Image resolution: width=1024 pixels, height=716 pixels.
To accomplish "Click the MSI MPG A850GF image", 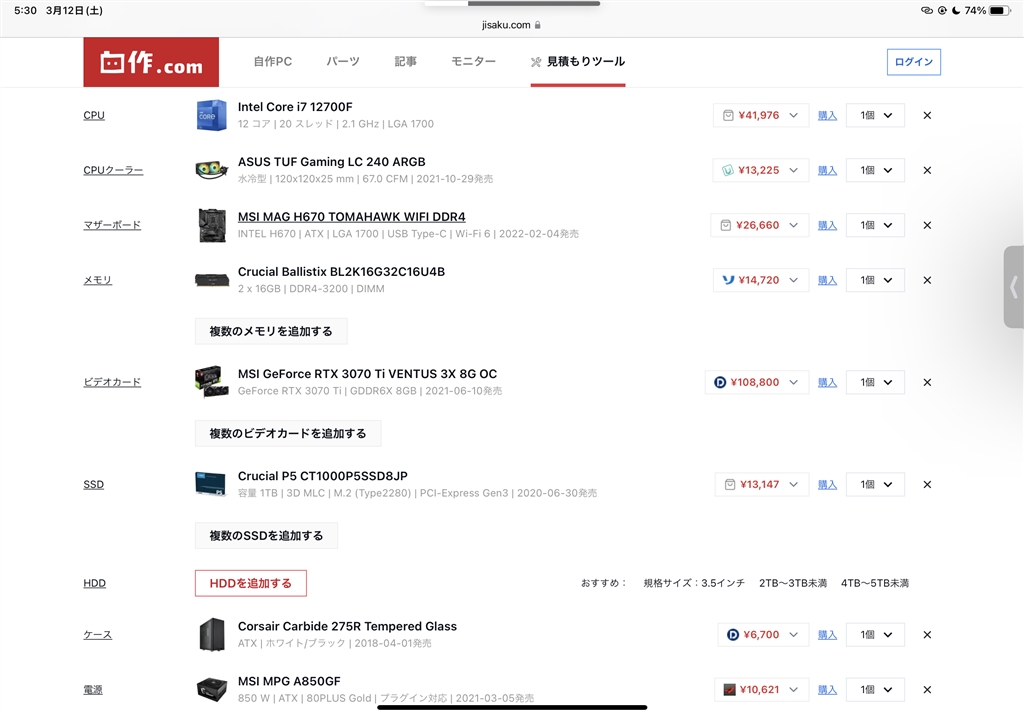I will point(212,689).
